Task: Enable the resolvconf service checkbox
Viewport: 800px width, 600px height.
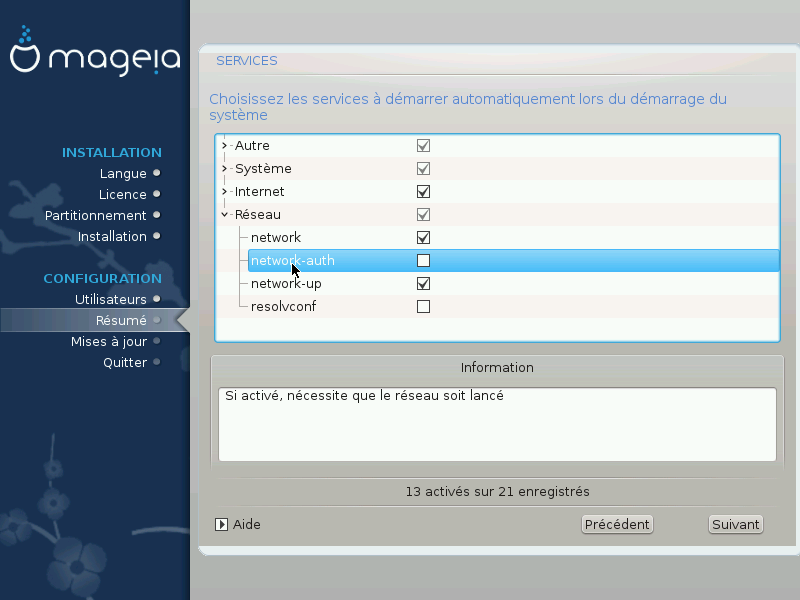Action: click(423, 307)
